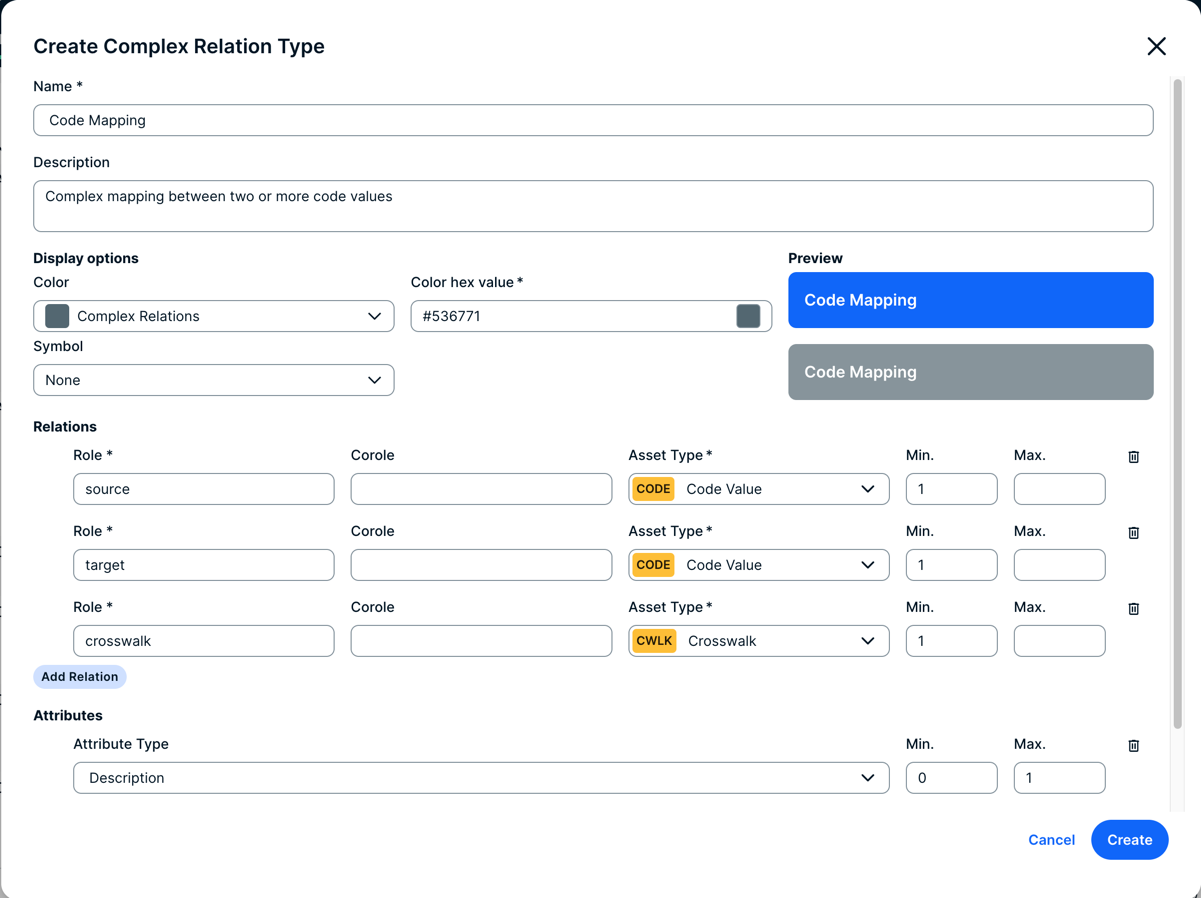
Task: Click the CWLK Crosswalk asset type badge
Action: click(x=654, y=641)
